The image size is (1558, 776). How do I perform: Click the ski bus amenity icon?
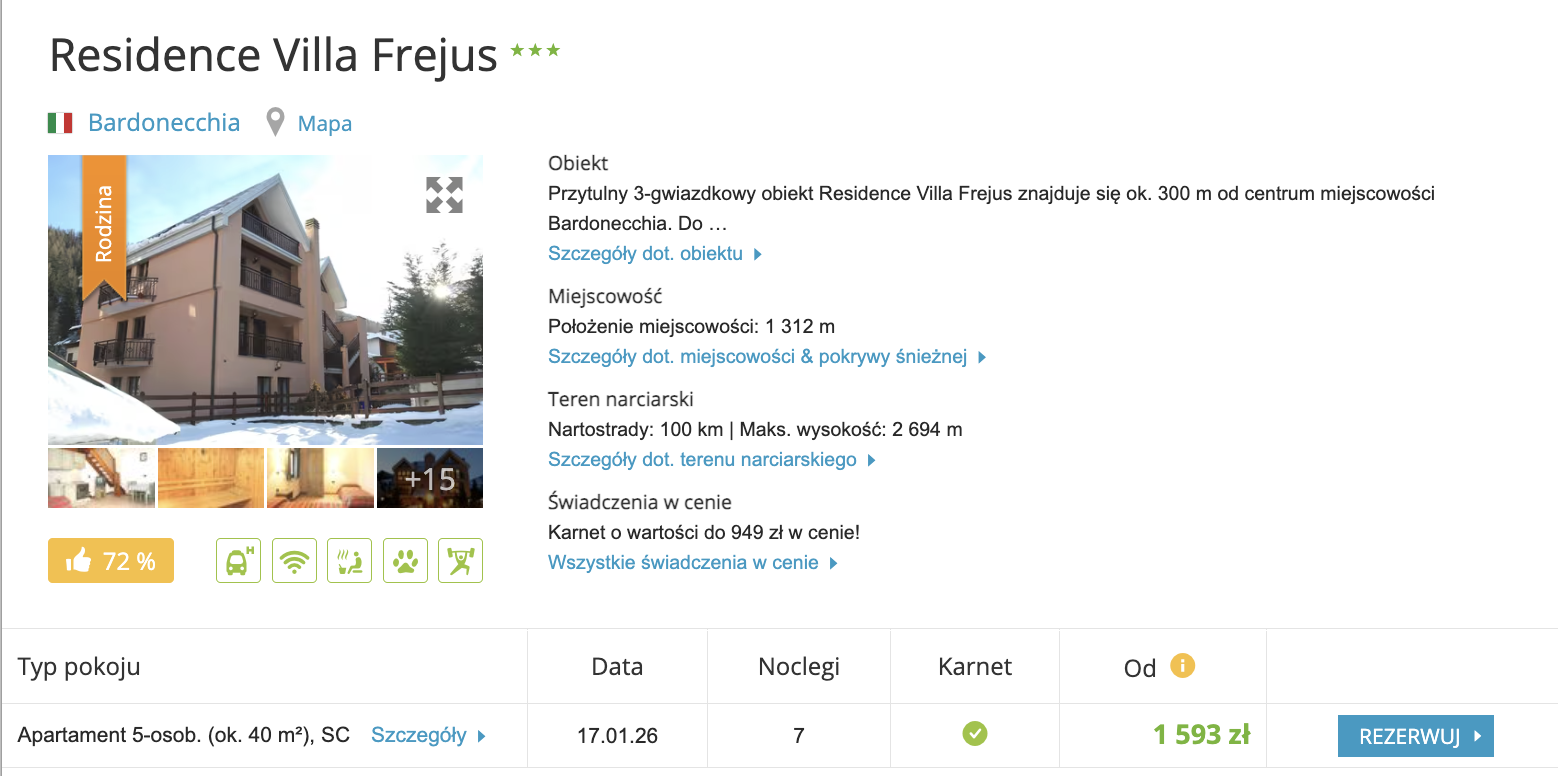click(x=238, y=561)
